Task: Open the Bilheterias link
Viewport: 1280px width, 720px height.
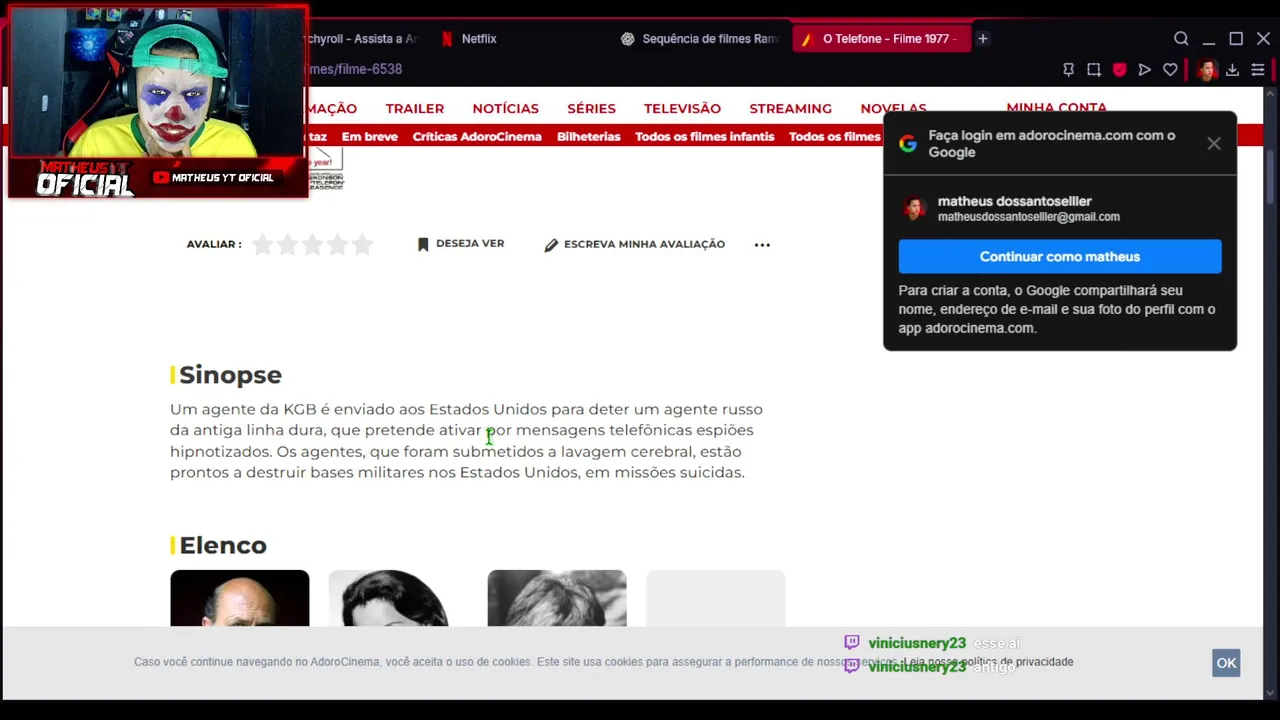Action: [589, 137]
